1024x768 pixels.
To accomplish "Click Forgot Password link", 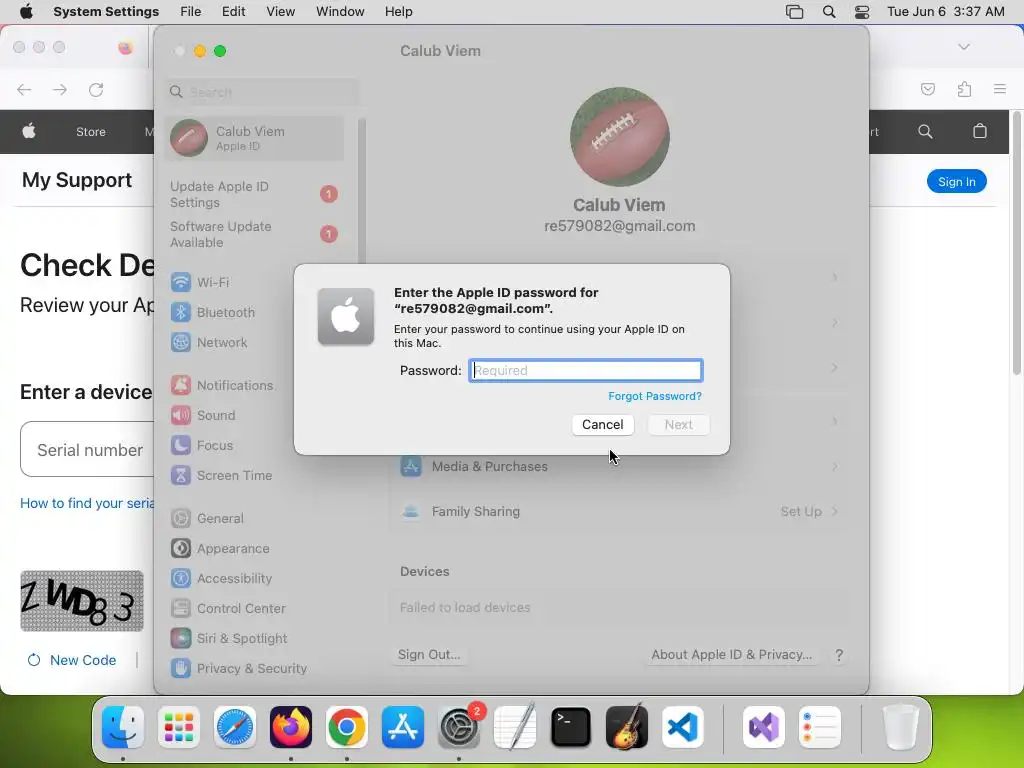I will tap(655, 396).
